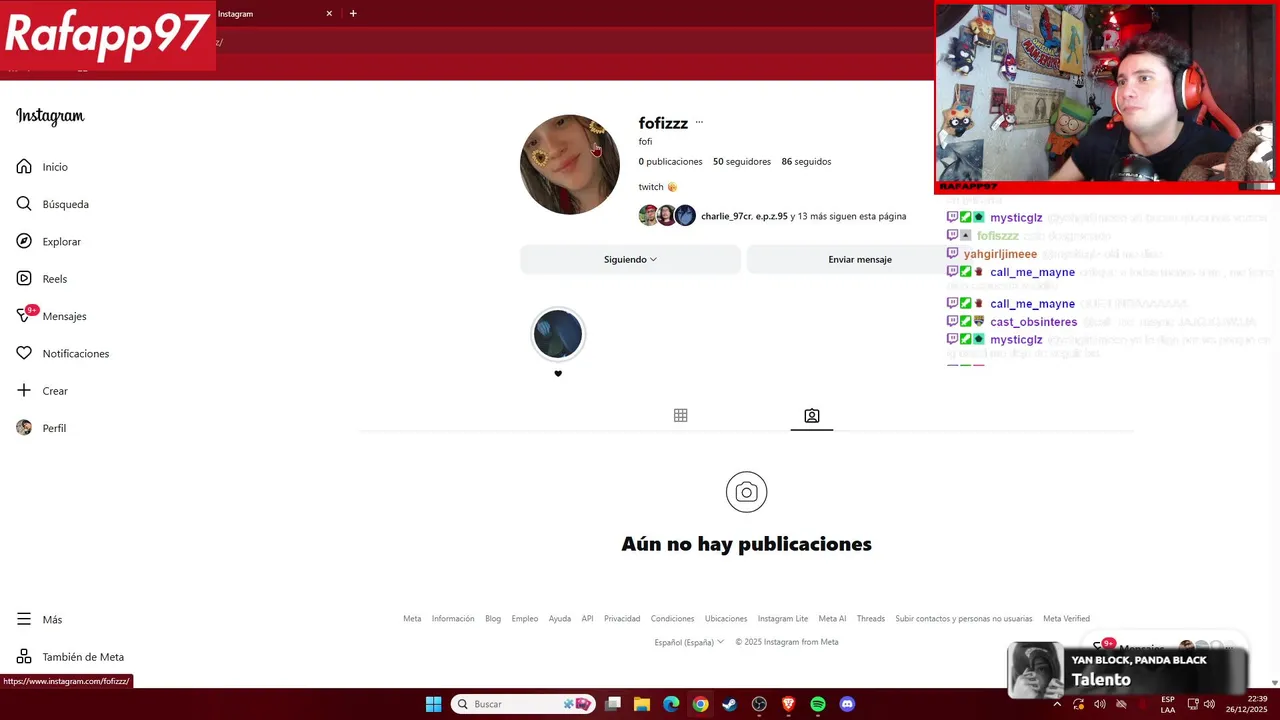Open Instagram Lite footer link
The width and height of the screenshot is (1280, 720).
point(783,618)
